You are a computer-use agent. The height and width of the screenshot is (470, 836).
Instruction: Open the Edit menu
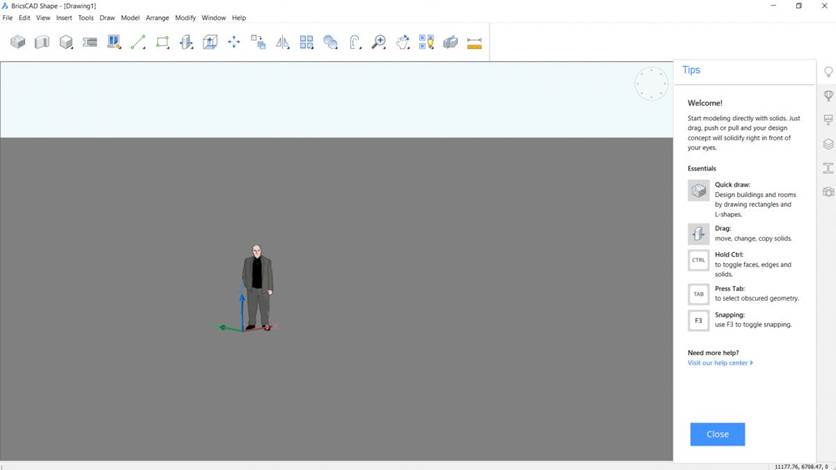[25, 18]
